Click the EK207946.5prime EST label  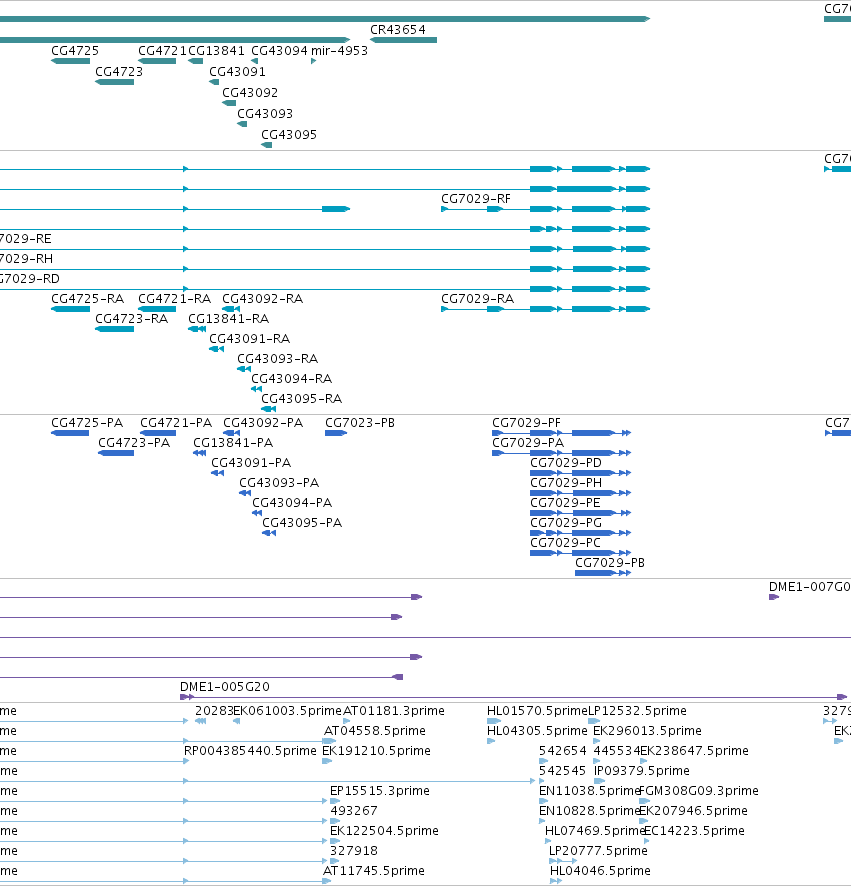(x=693, y=811)
